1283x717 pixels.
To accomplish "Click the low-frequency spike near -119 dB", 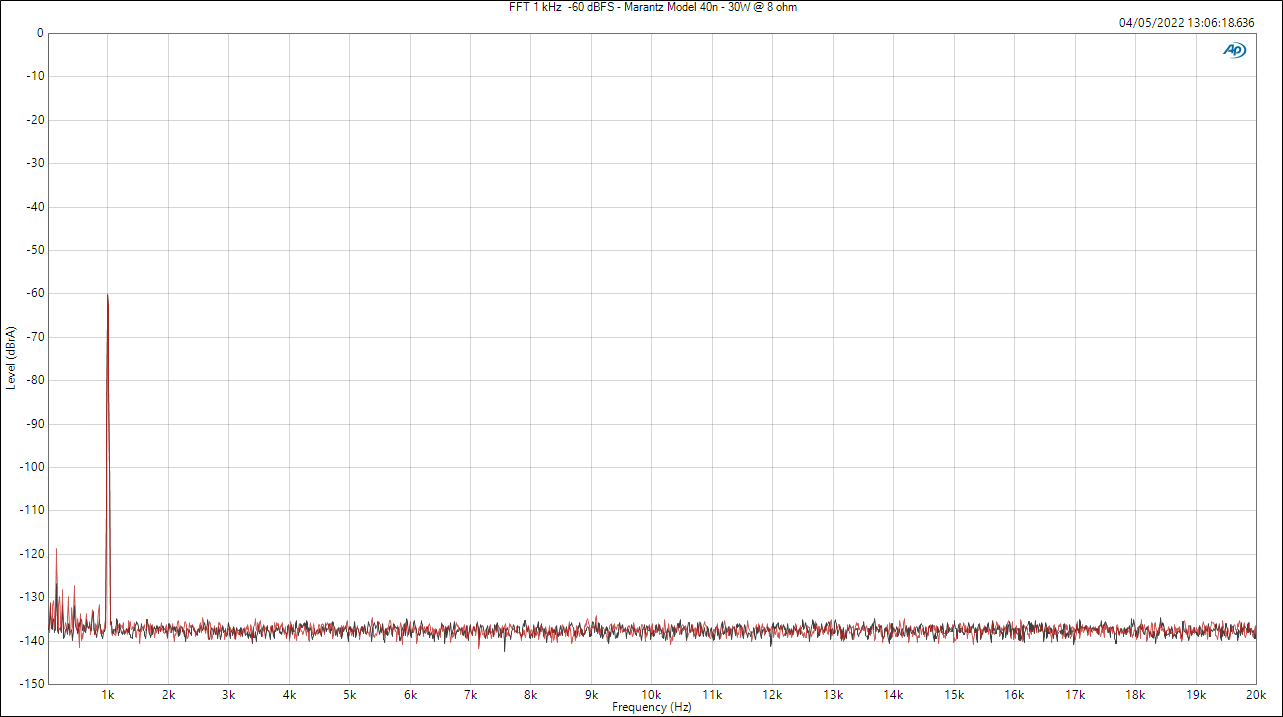I will [x=56, y=550].
